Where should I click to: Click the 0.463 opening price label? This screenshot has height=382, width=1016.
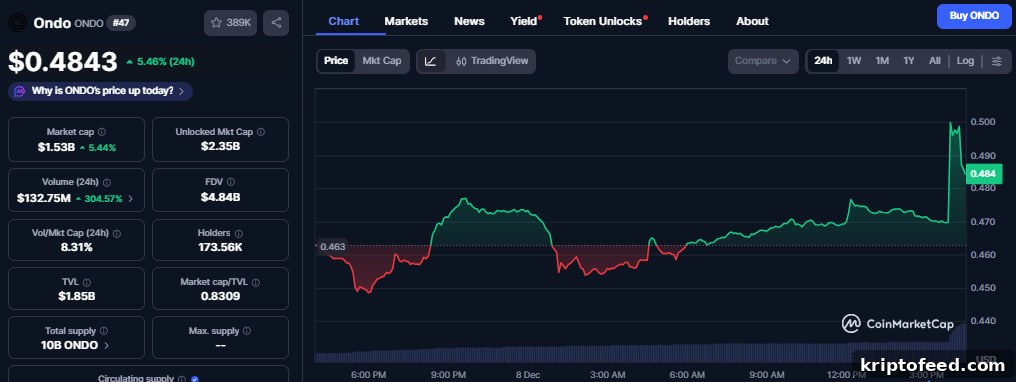tap(332, 246)
